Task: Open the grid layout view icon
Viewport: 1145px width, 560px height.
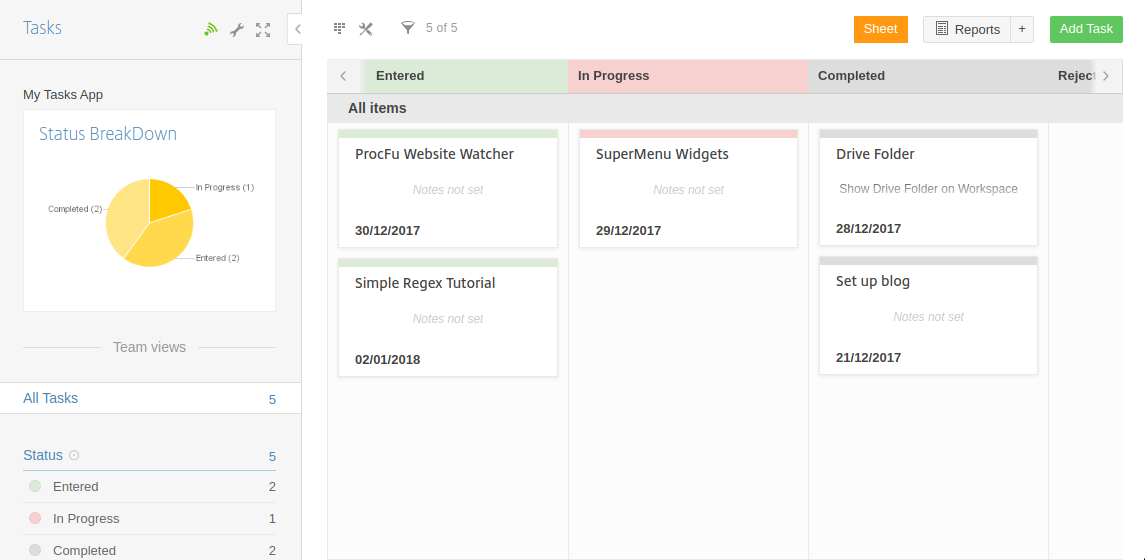Action: pos(339,29)
